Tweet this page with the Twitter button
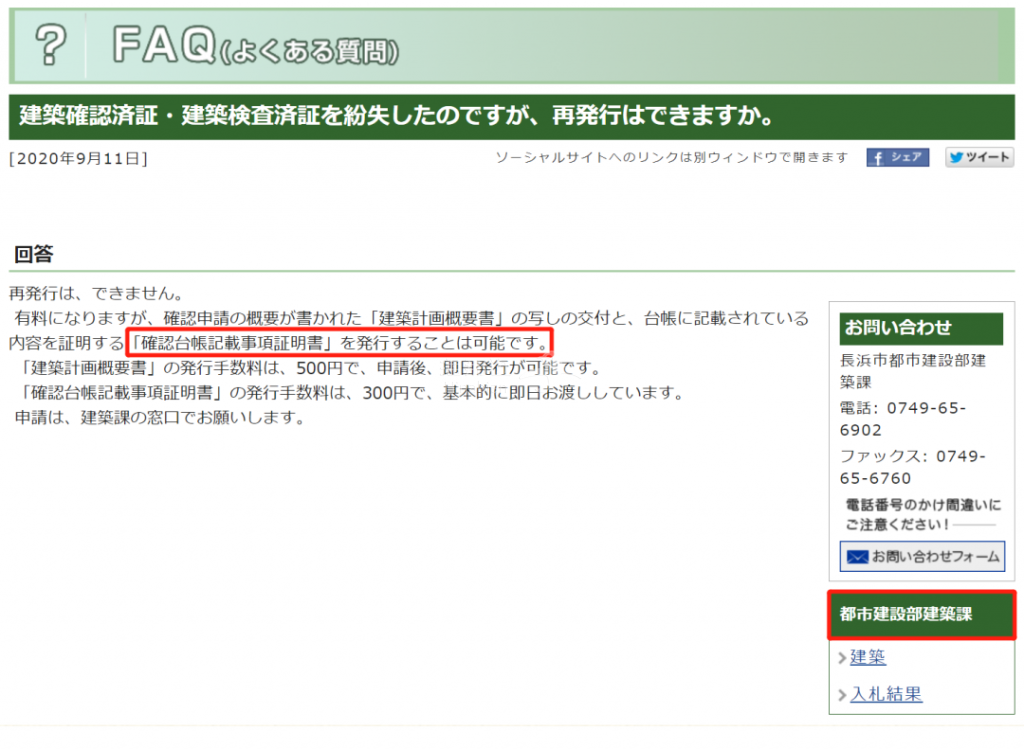The image size is (1024, 749). click(x=979, y=157)
